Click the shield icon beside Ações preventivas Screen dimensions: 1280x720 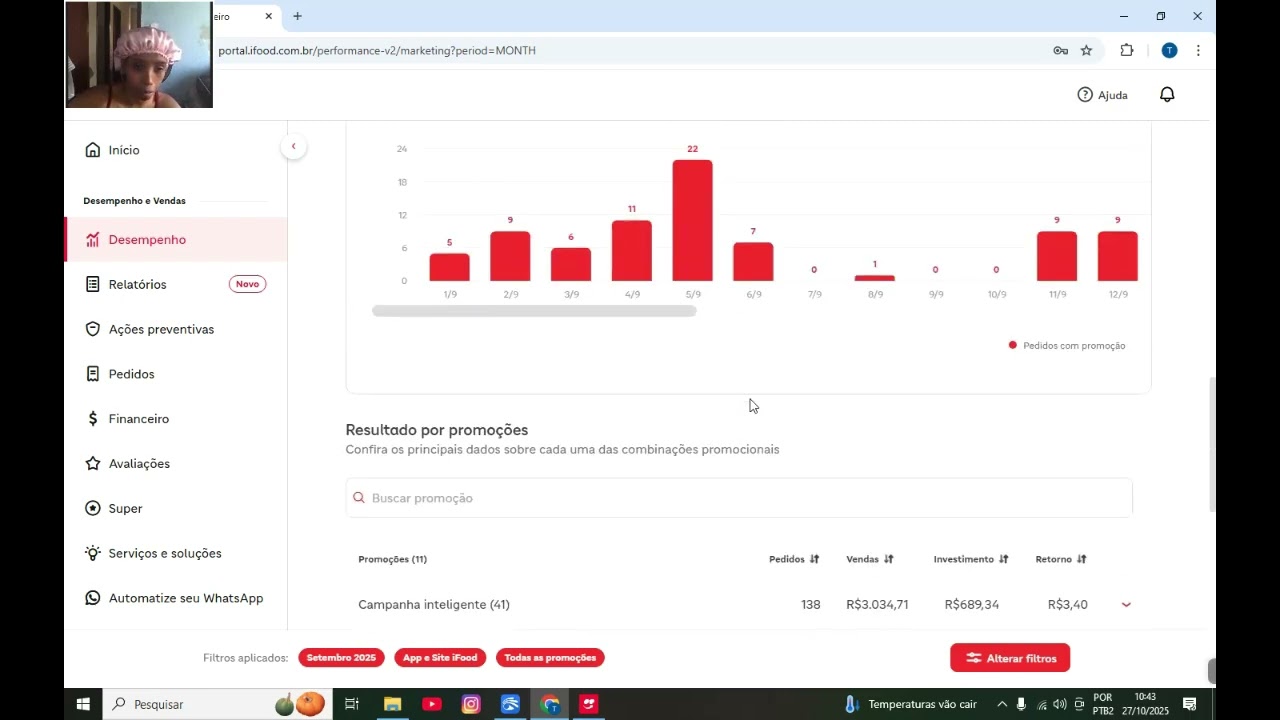tap(93, 329)
